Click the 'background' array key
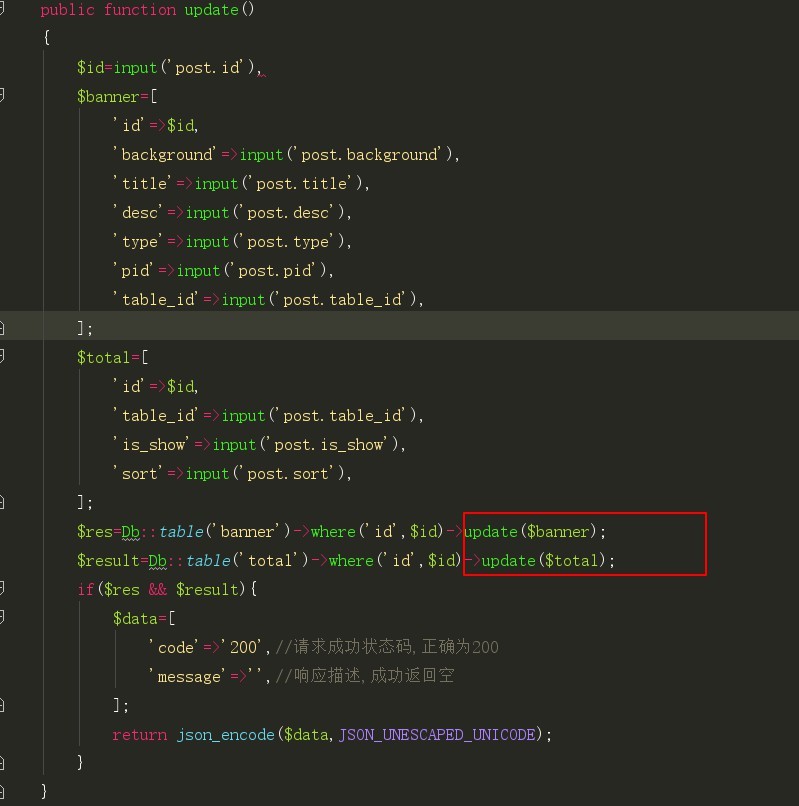This screenshot has width=799, height=806. (x=165, y=155)
